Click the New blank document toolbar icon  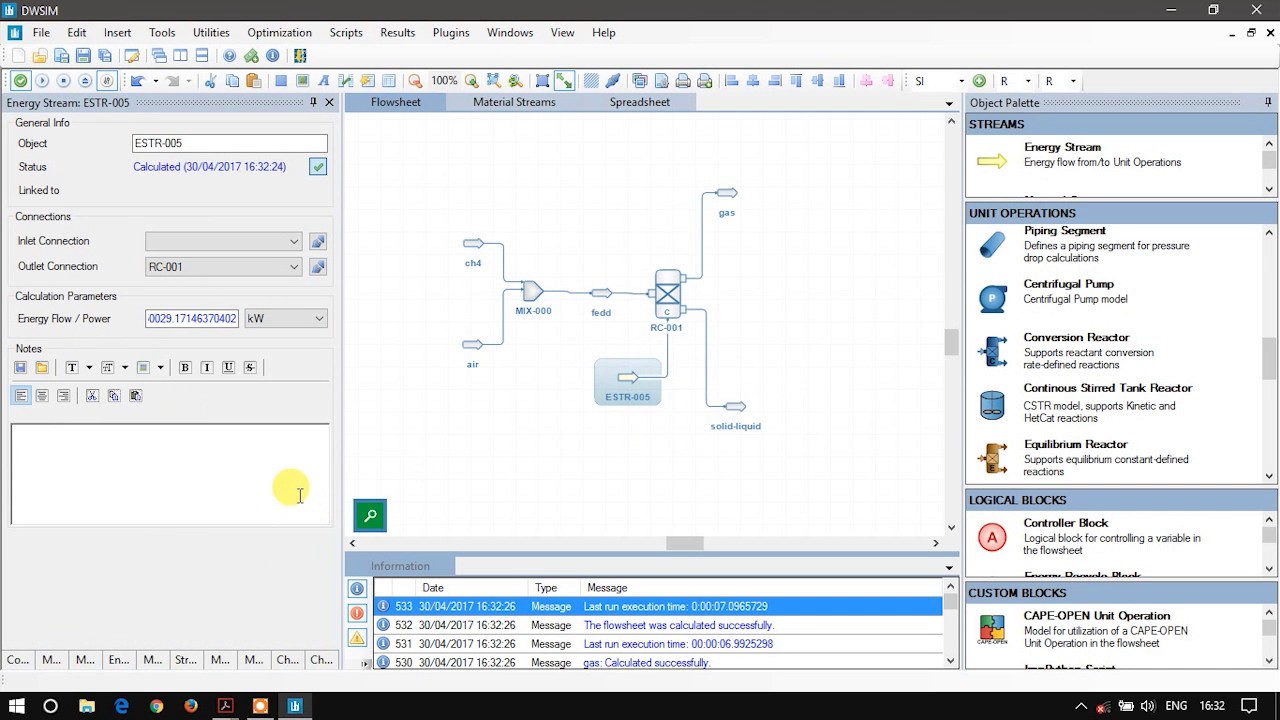coord(19,56)
